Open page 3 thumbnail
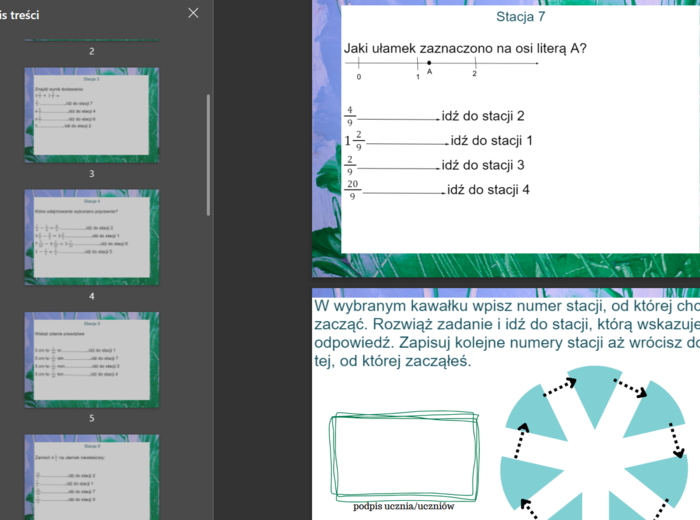The width and height of the screenshot is (700, 520). [91, 115]
